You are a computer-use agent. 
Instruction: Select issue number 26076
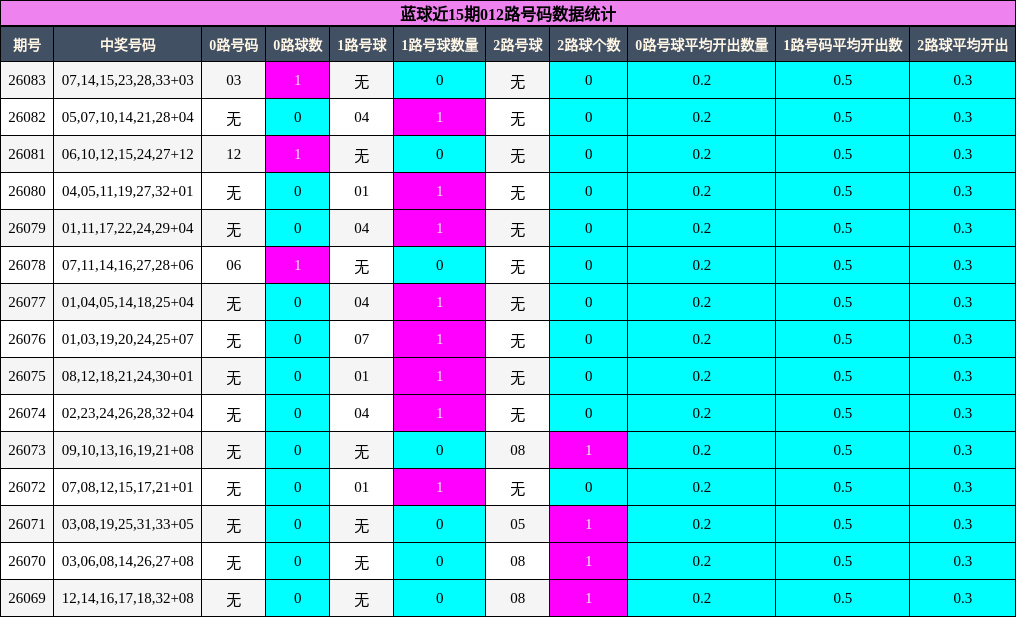point(27,339)
